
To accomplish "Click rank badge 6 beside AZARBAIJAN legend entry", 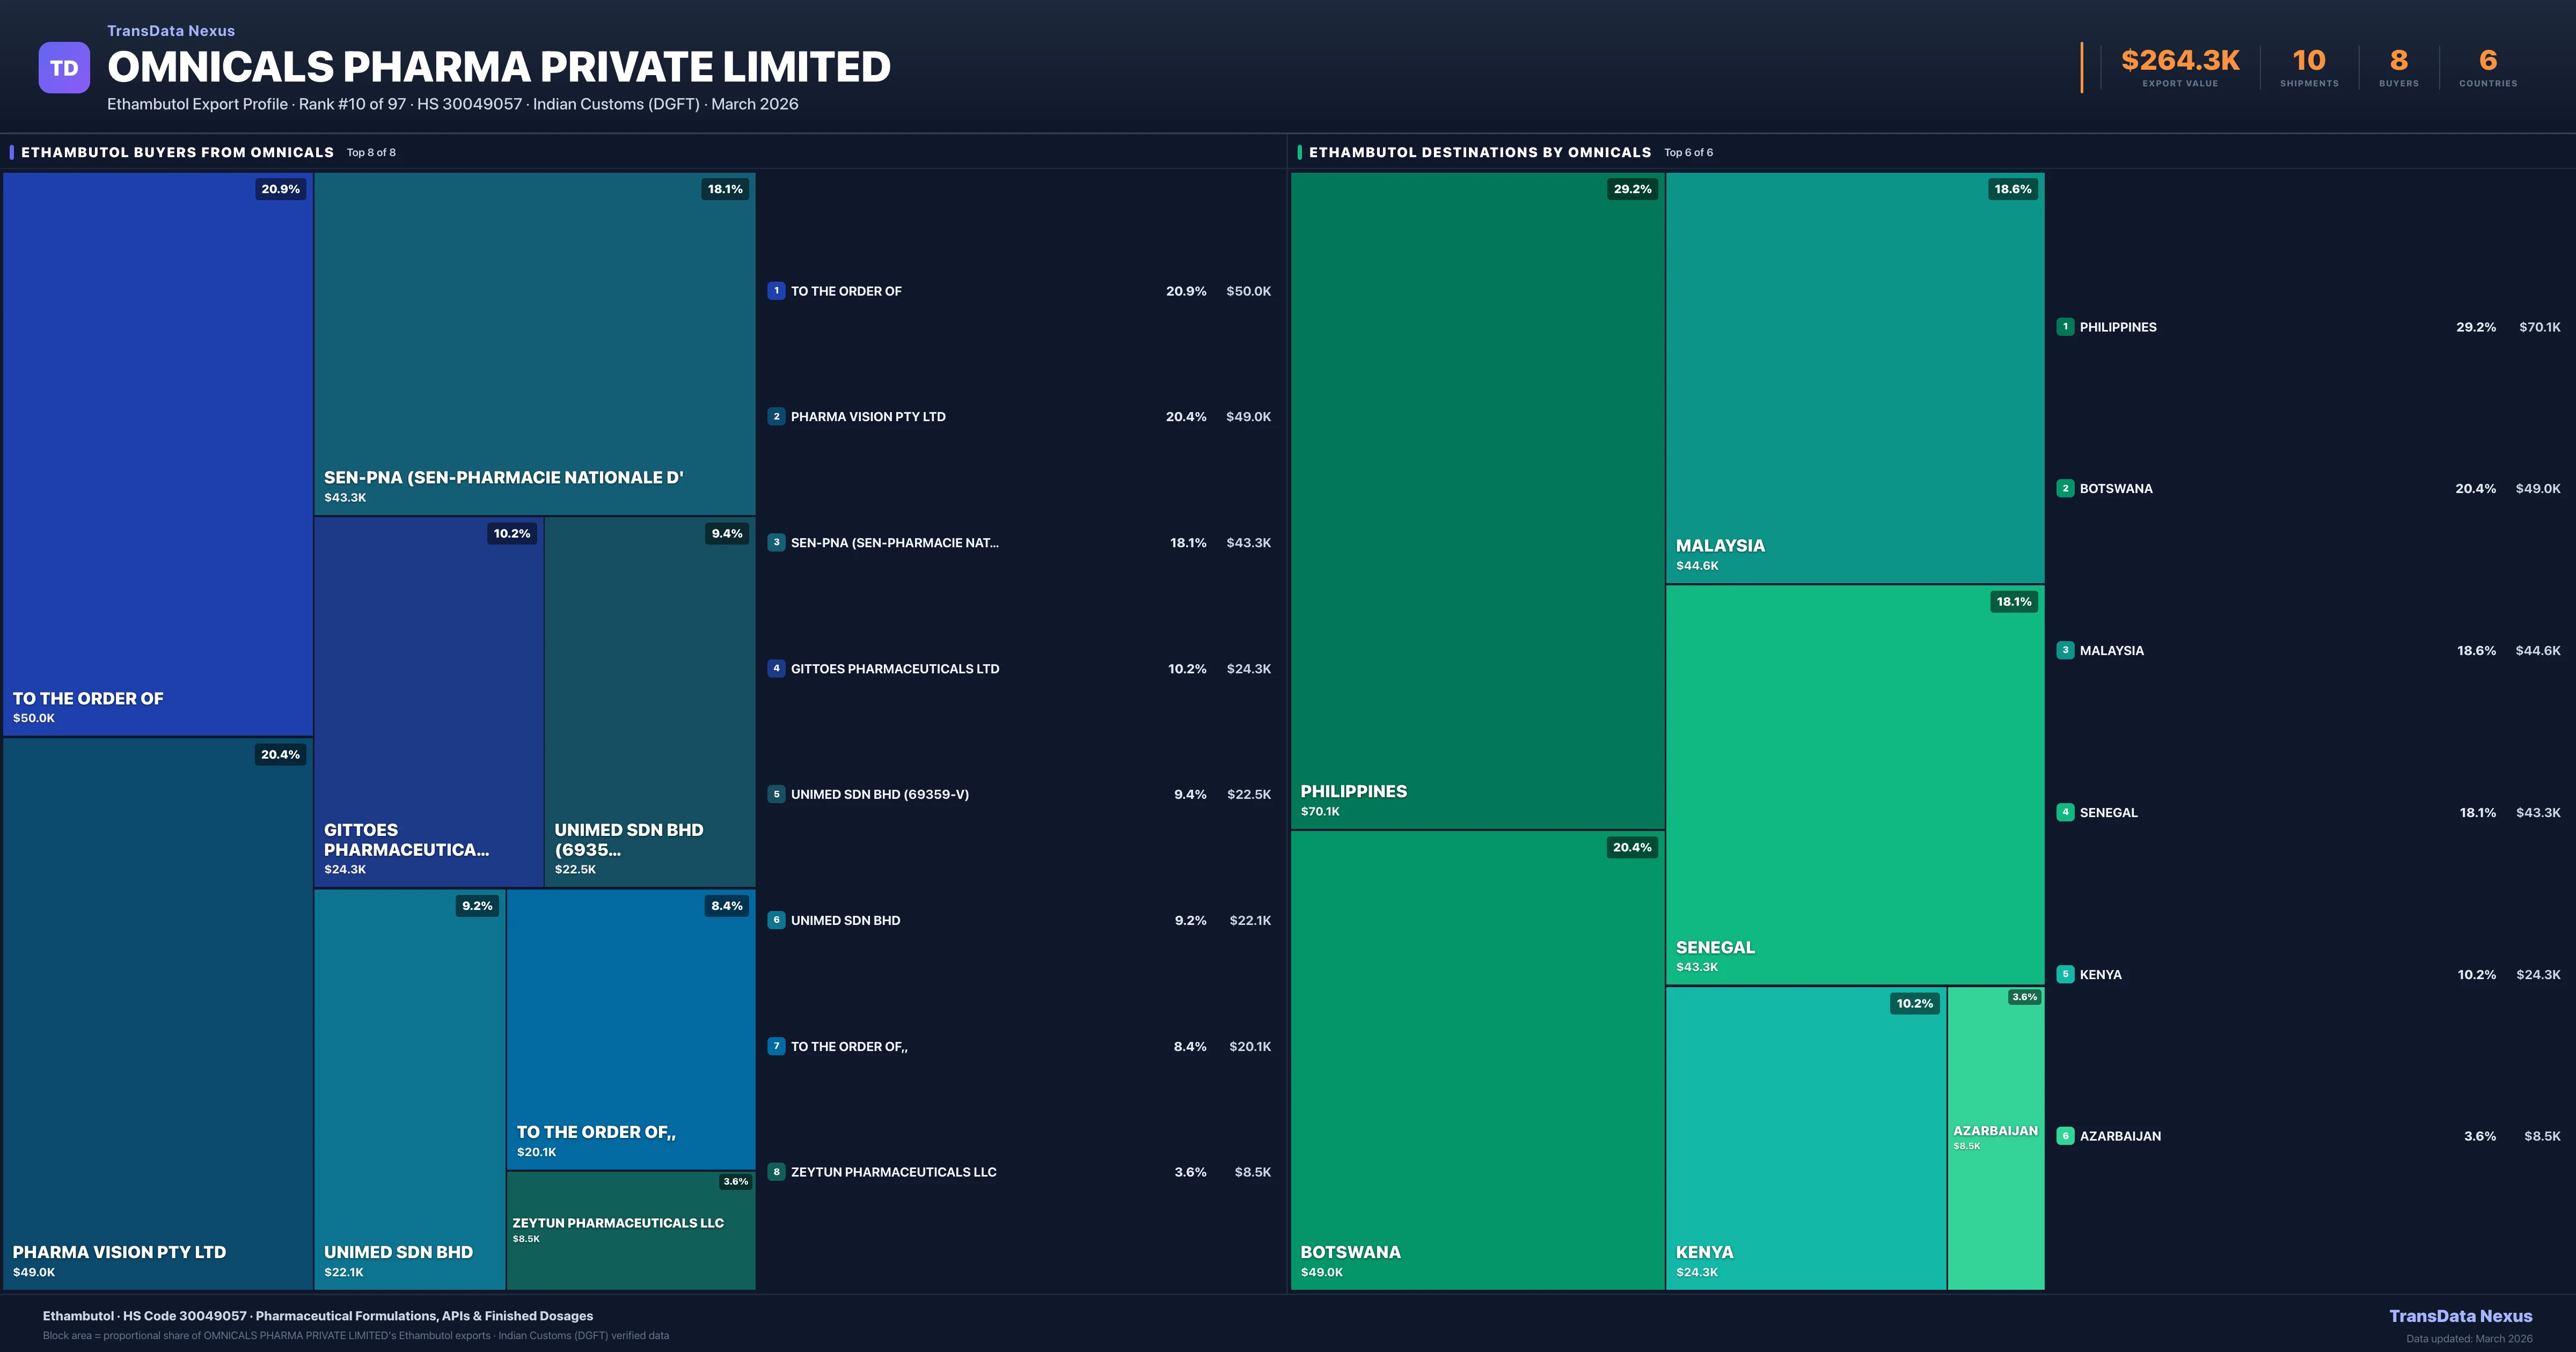I will tap(2065, 1136).
